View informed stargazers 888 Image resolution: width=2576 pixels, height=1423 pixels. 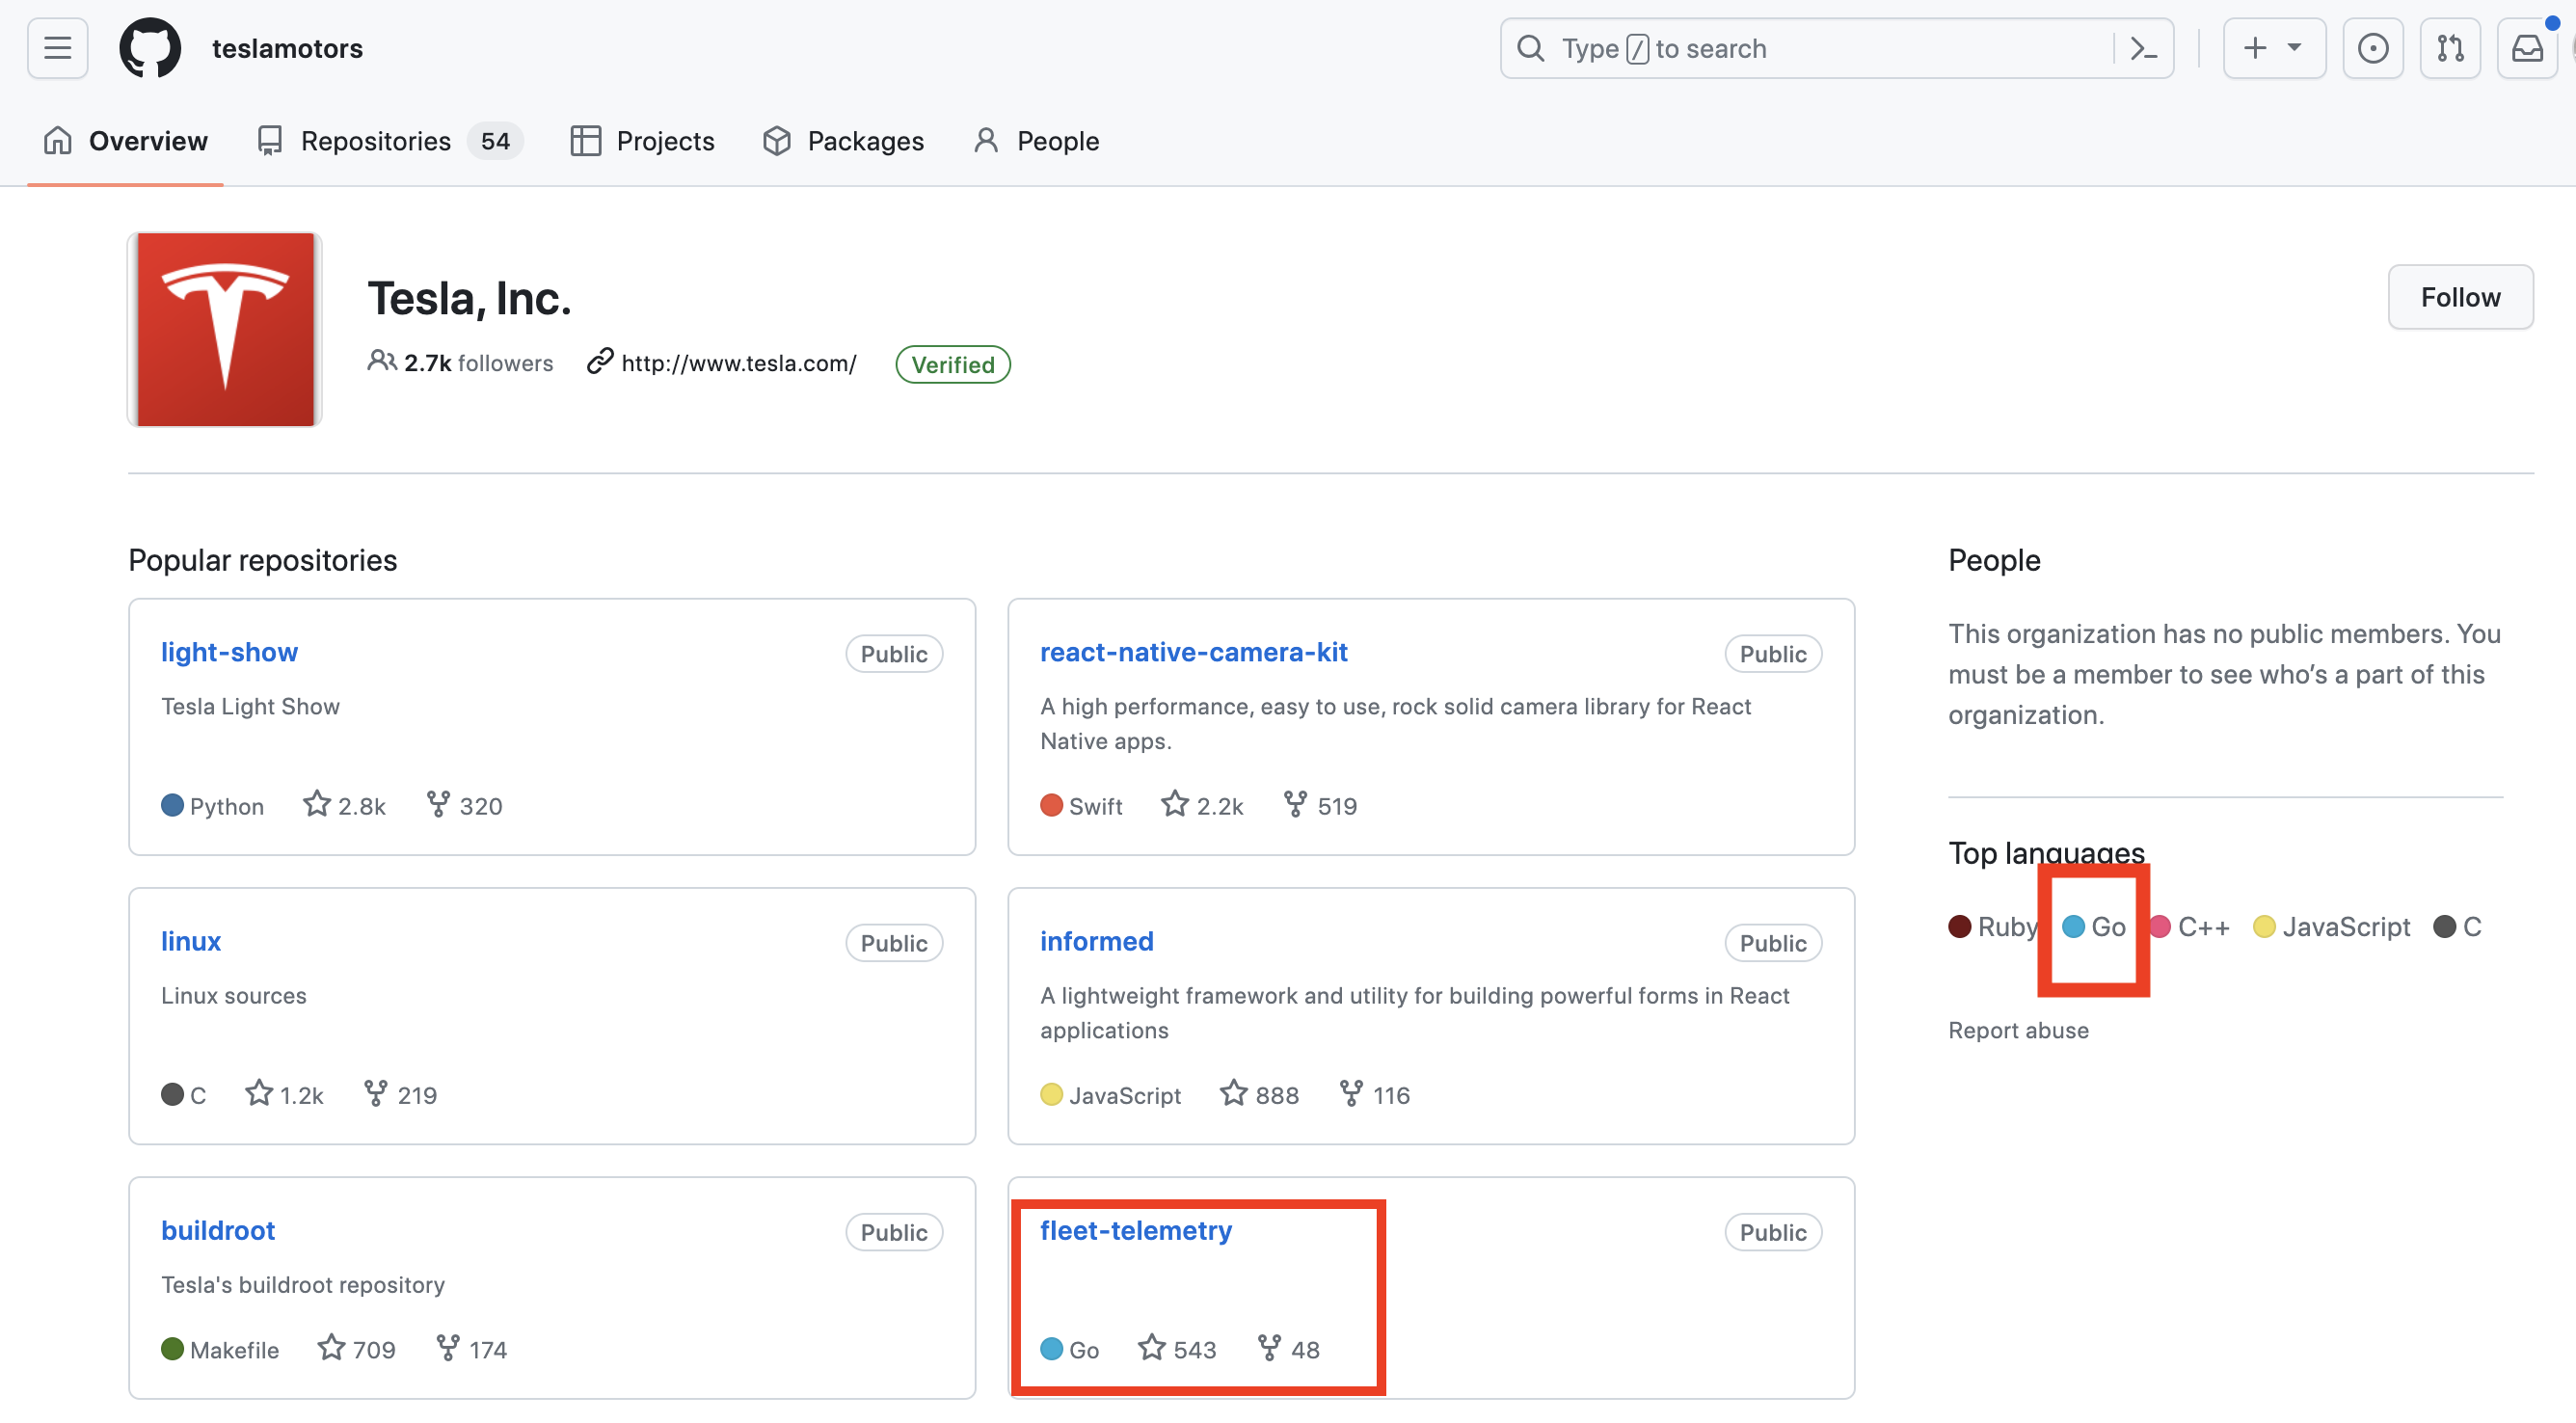coord(1259,1094)
